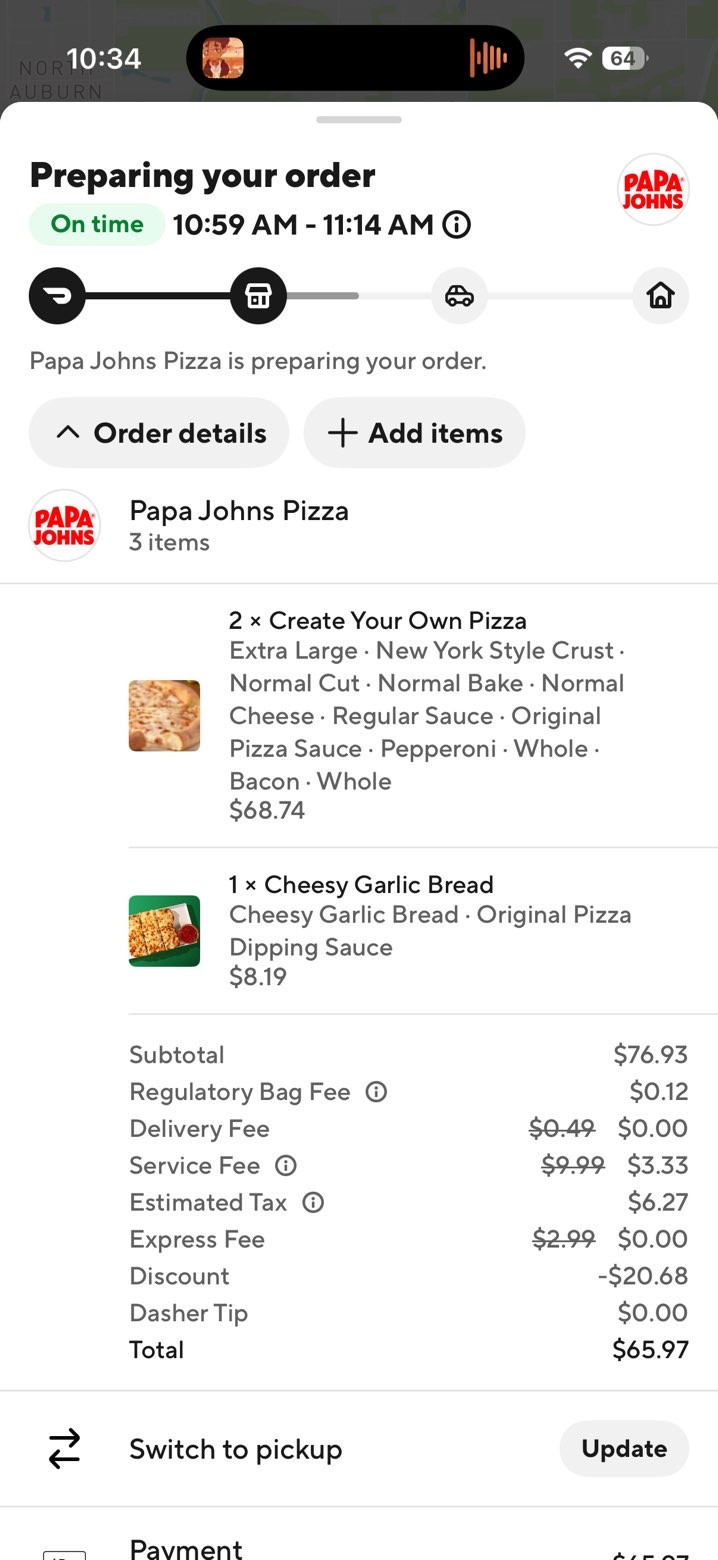
Task: Show Regulatory Bag Fee info
Action: pos(376,1092)
